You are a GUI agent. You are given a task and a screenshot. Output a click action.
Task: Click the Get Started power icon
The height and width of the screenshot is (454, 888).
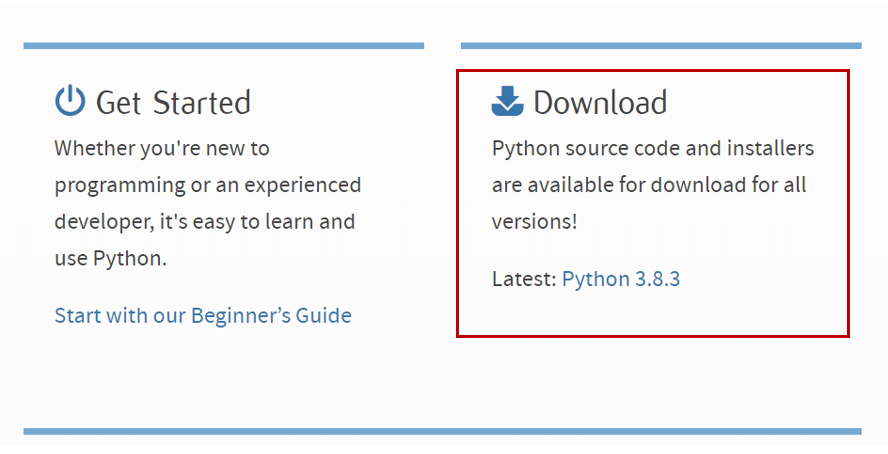point(70,101)
